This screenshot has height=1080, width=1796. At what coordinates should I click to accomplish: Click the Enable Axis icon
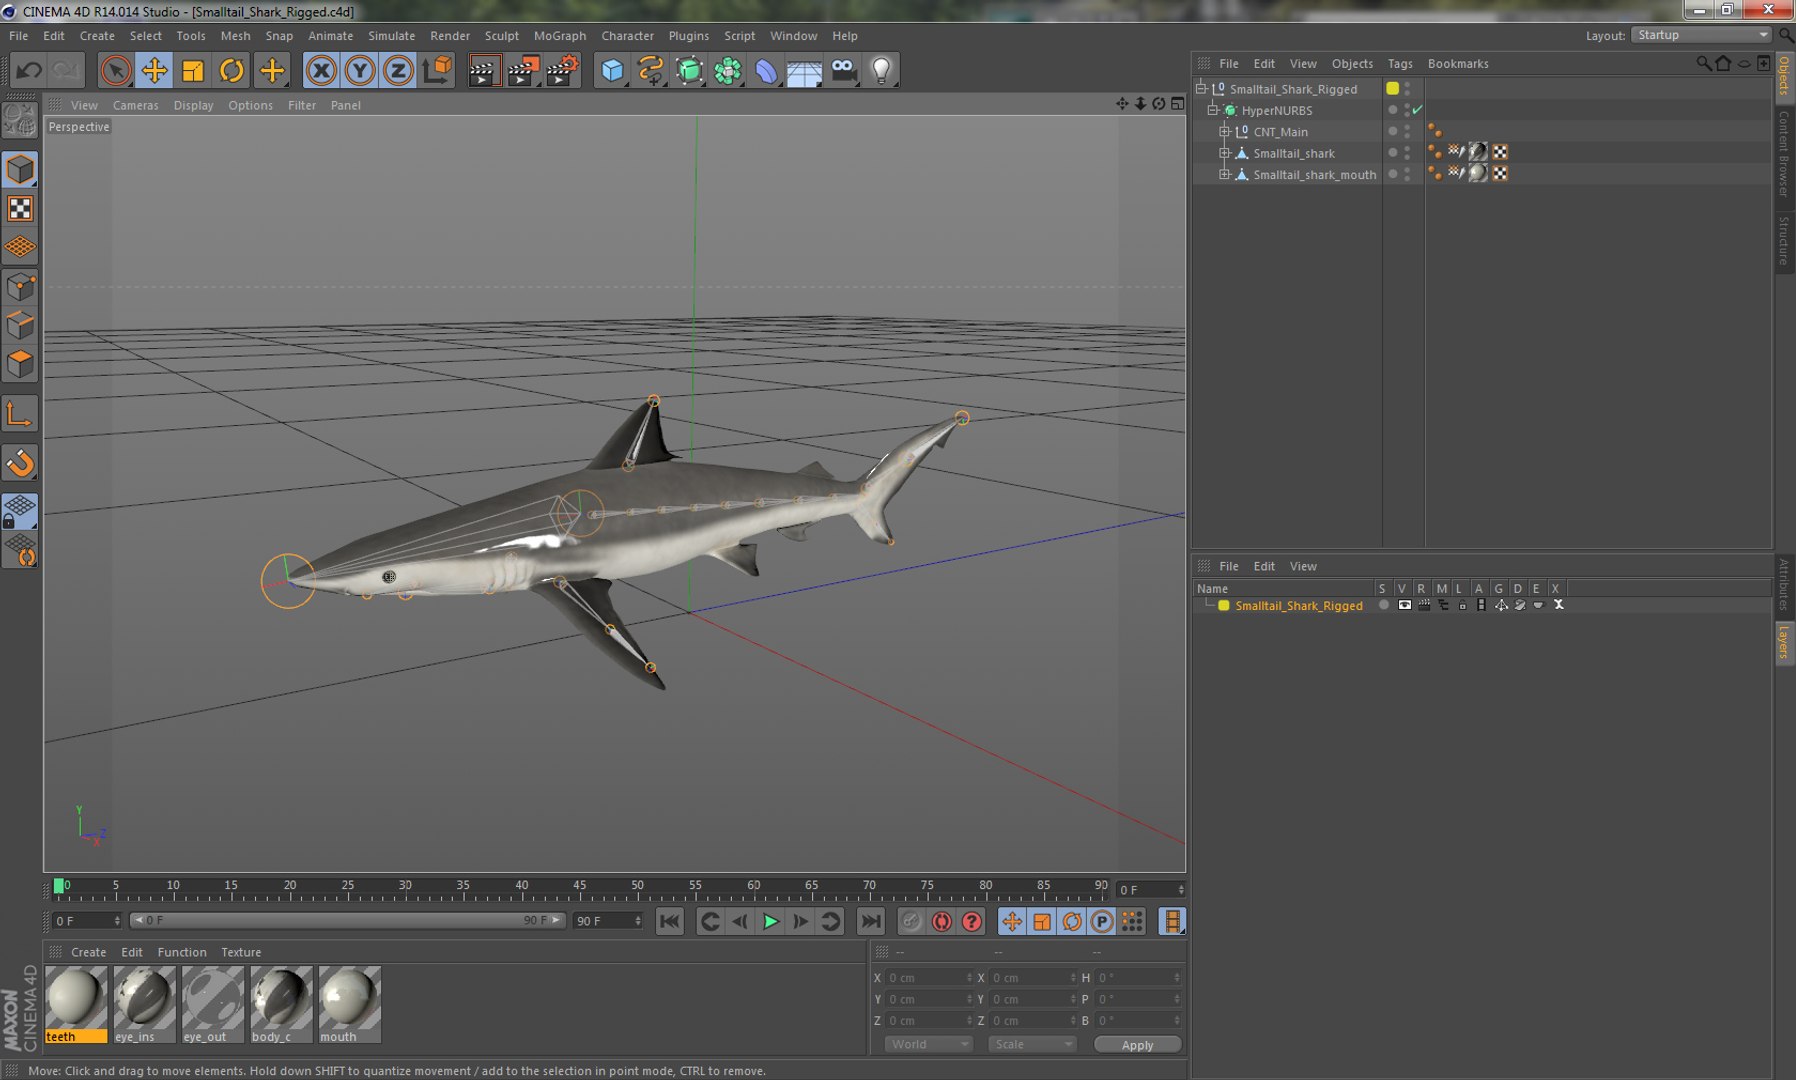[20, 414]
